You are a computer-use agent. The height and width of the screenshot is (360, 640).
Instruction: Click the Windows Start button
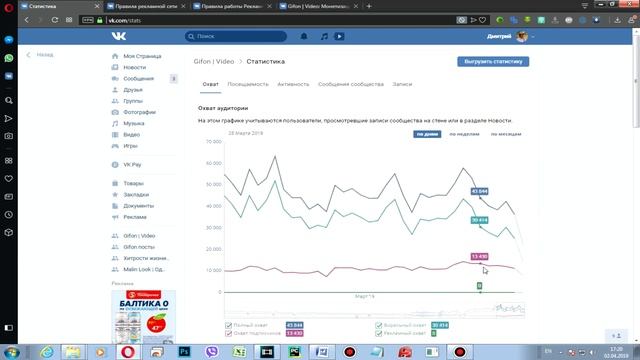(11, 352)
